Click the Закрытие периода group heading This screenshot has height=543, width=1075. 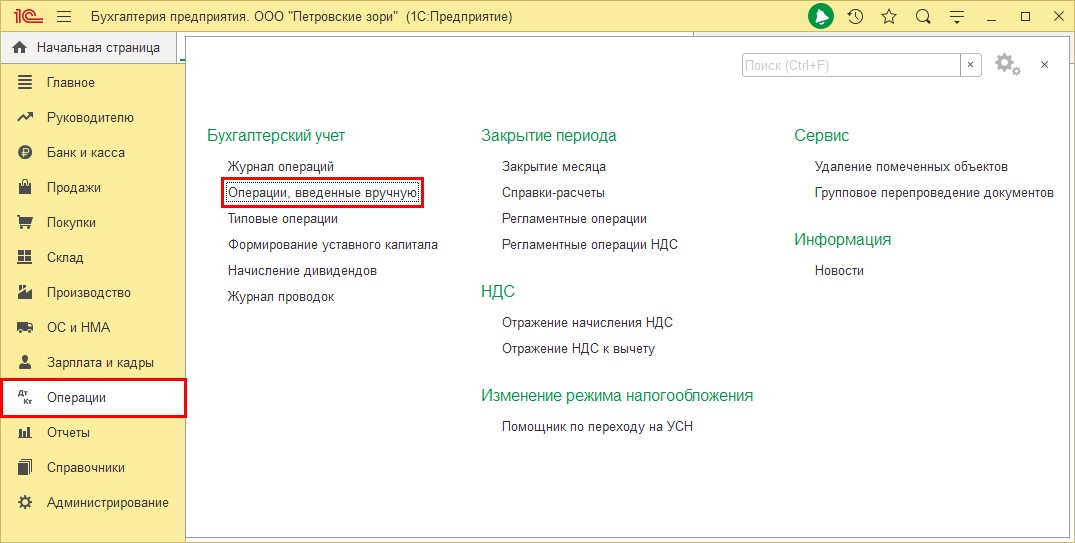click(x=548, y=136)
